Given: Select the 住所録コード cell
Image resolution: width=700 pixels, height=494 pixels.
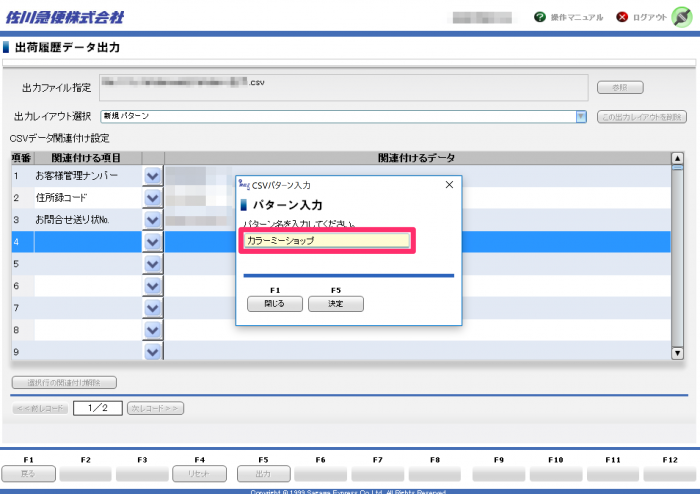Looking at the screenshot, I should [88, 198].
